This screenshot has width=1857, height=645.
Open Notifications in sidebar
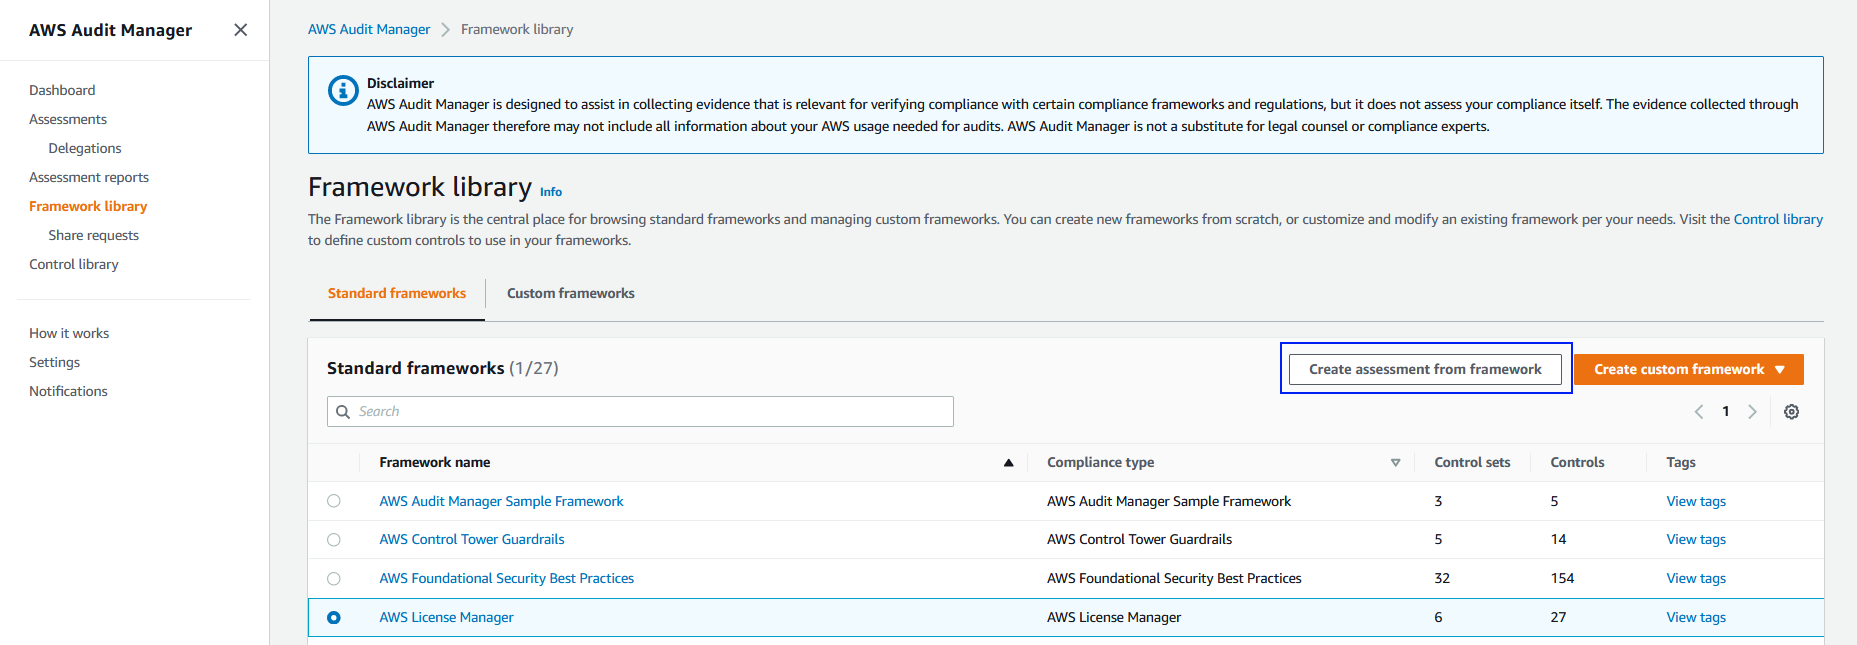click(68, 391)
